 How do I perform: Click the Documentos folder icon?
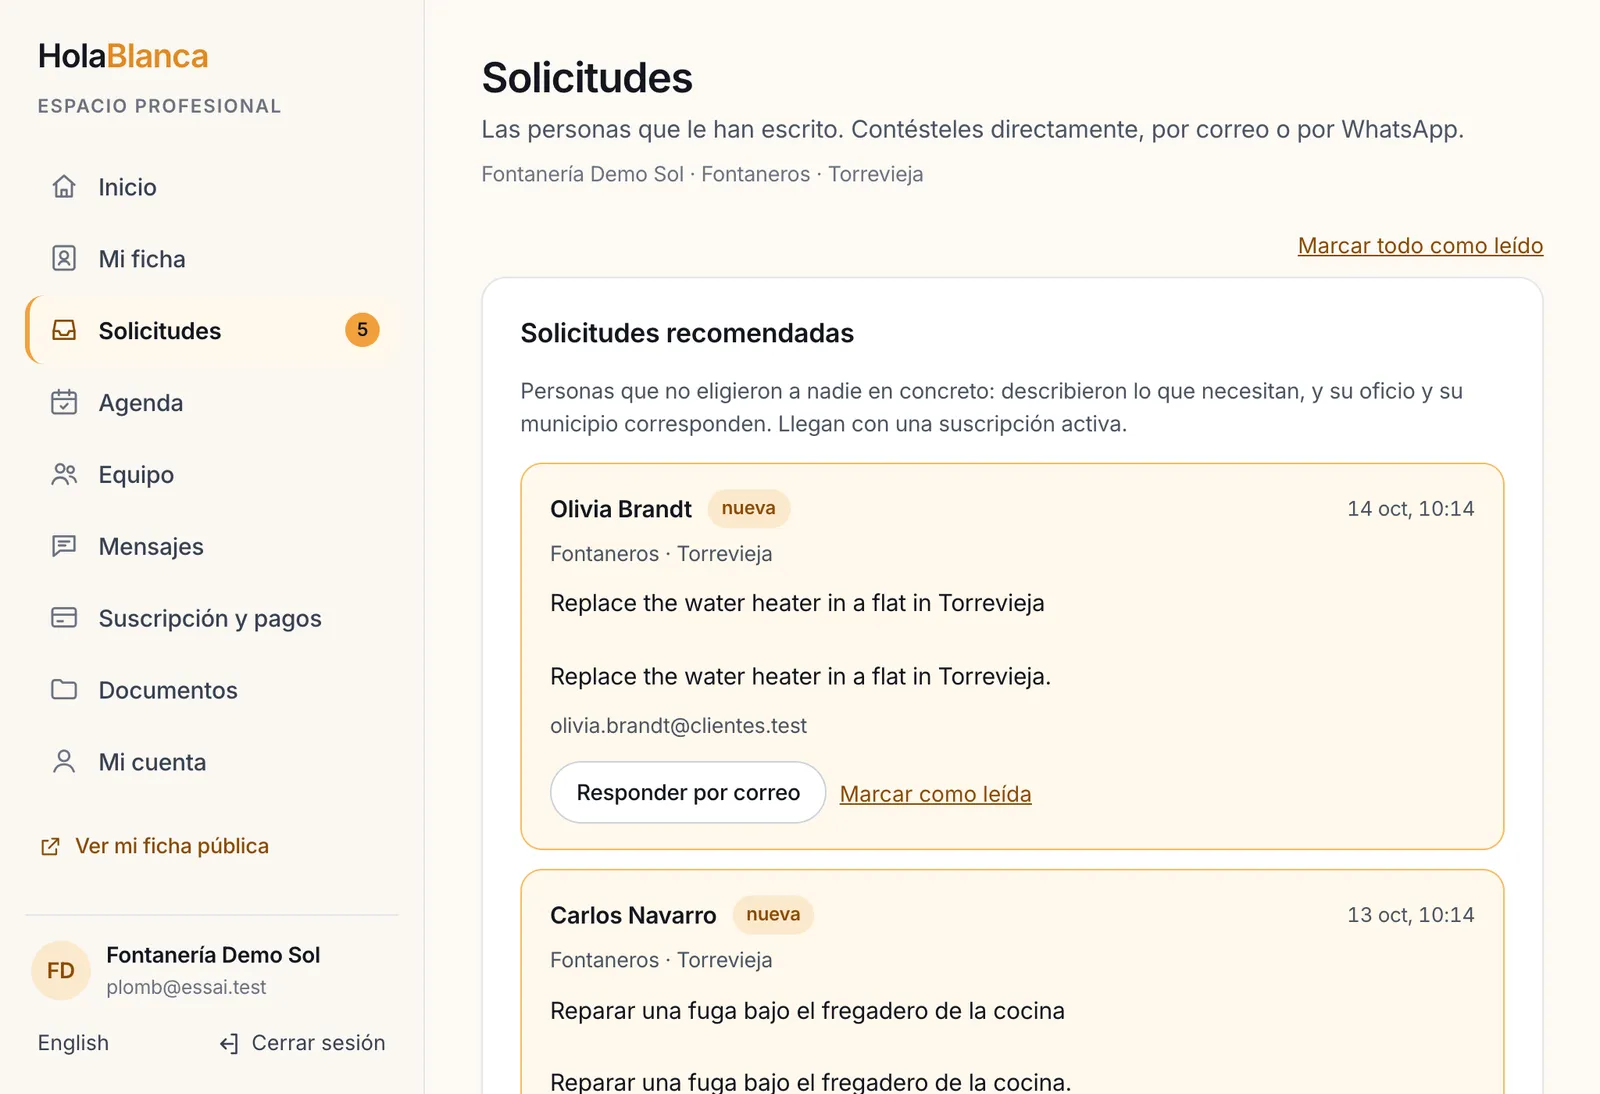tap(64, 691)
